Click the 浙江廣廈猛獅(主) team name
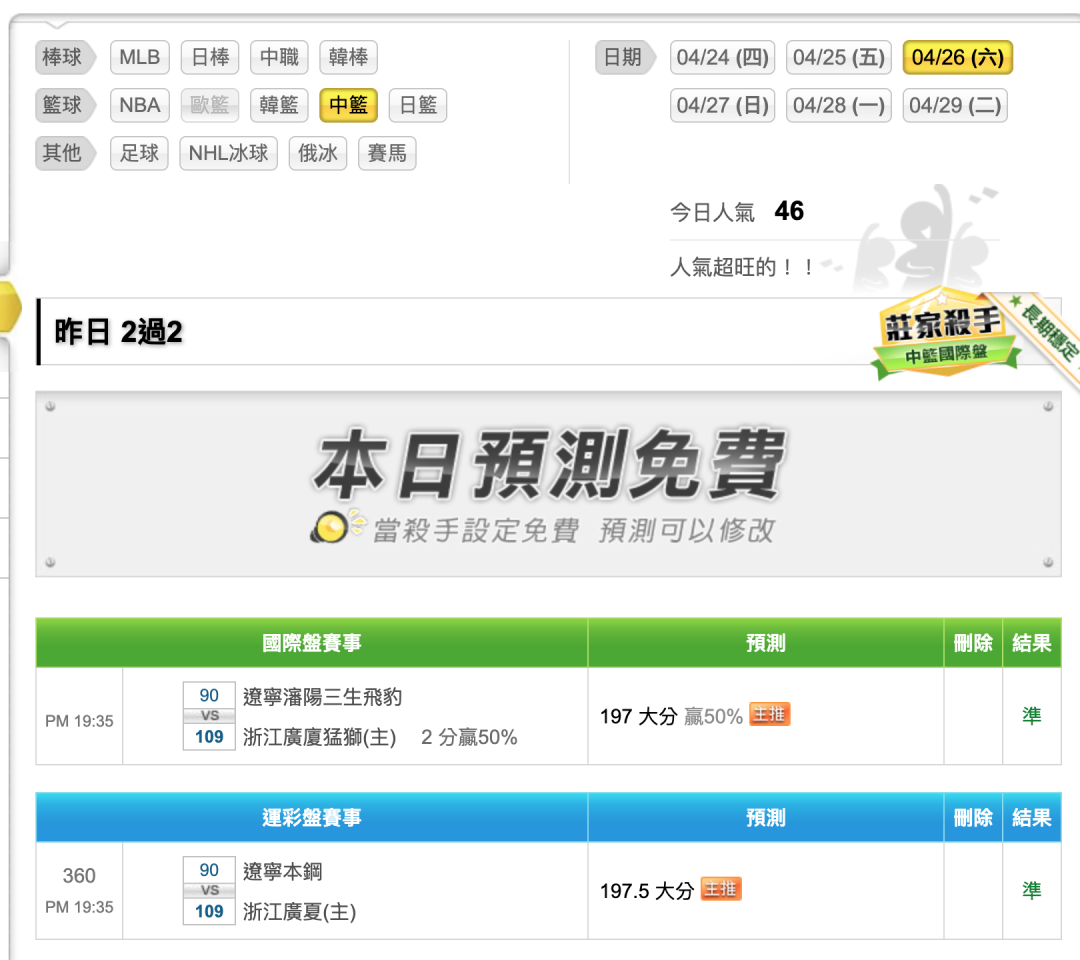The height and width of the screenshot is (960, 1080). pyautogui.click(x=319, y=737)
